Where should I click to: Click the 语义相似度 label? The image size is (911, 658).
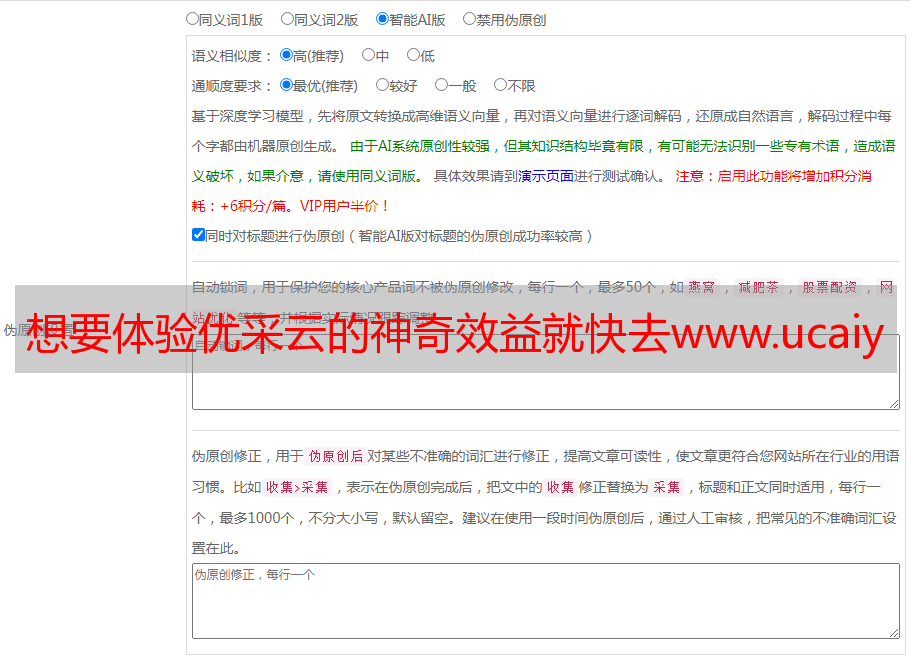tap(232, 56)
